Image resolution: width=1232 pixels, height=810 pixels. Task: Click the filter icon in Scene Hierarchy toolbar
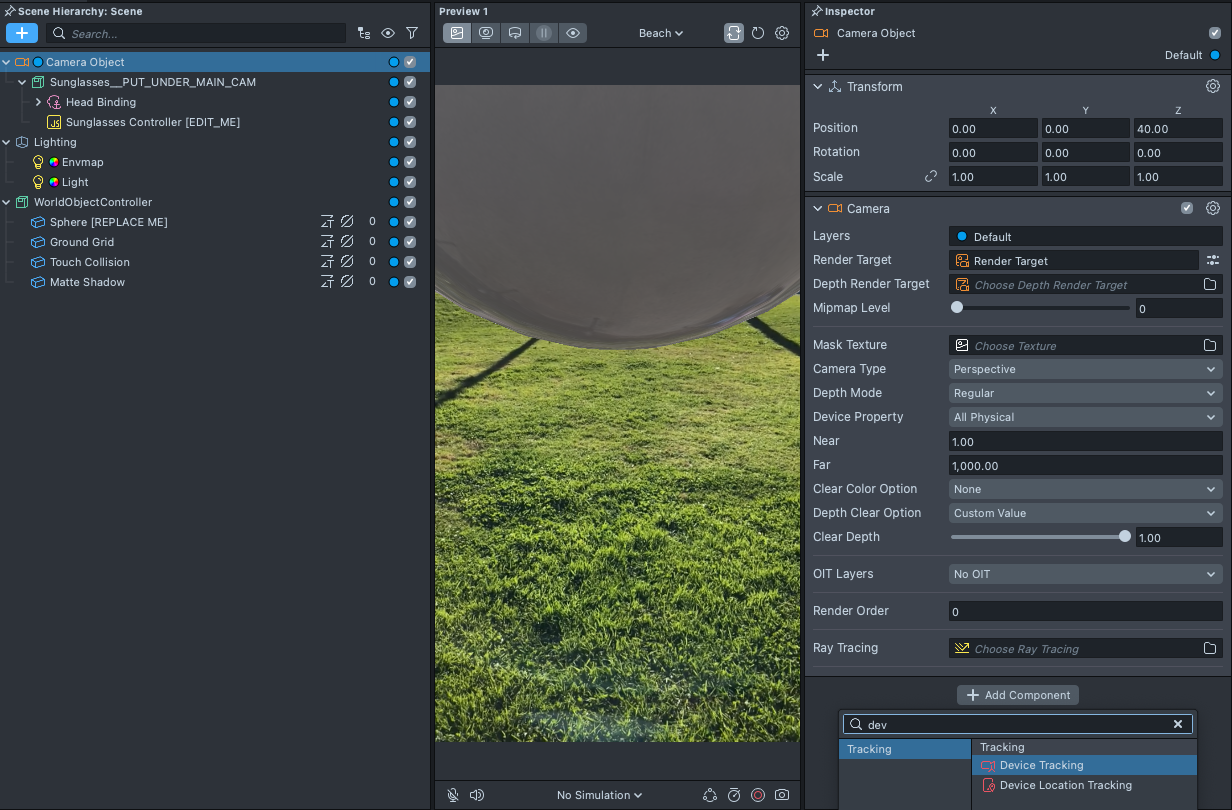click(412, 33)
